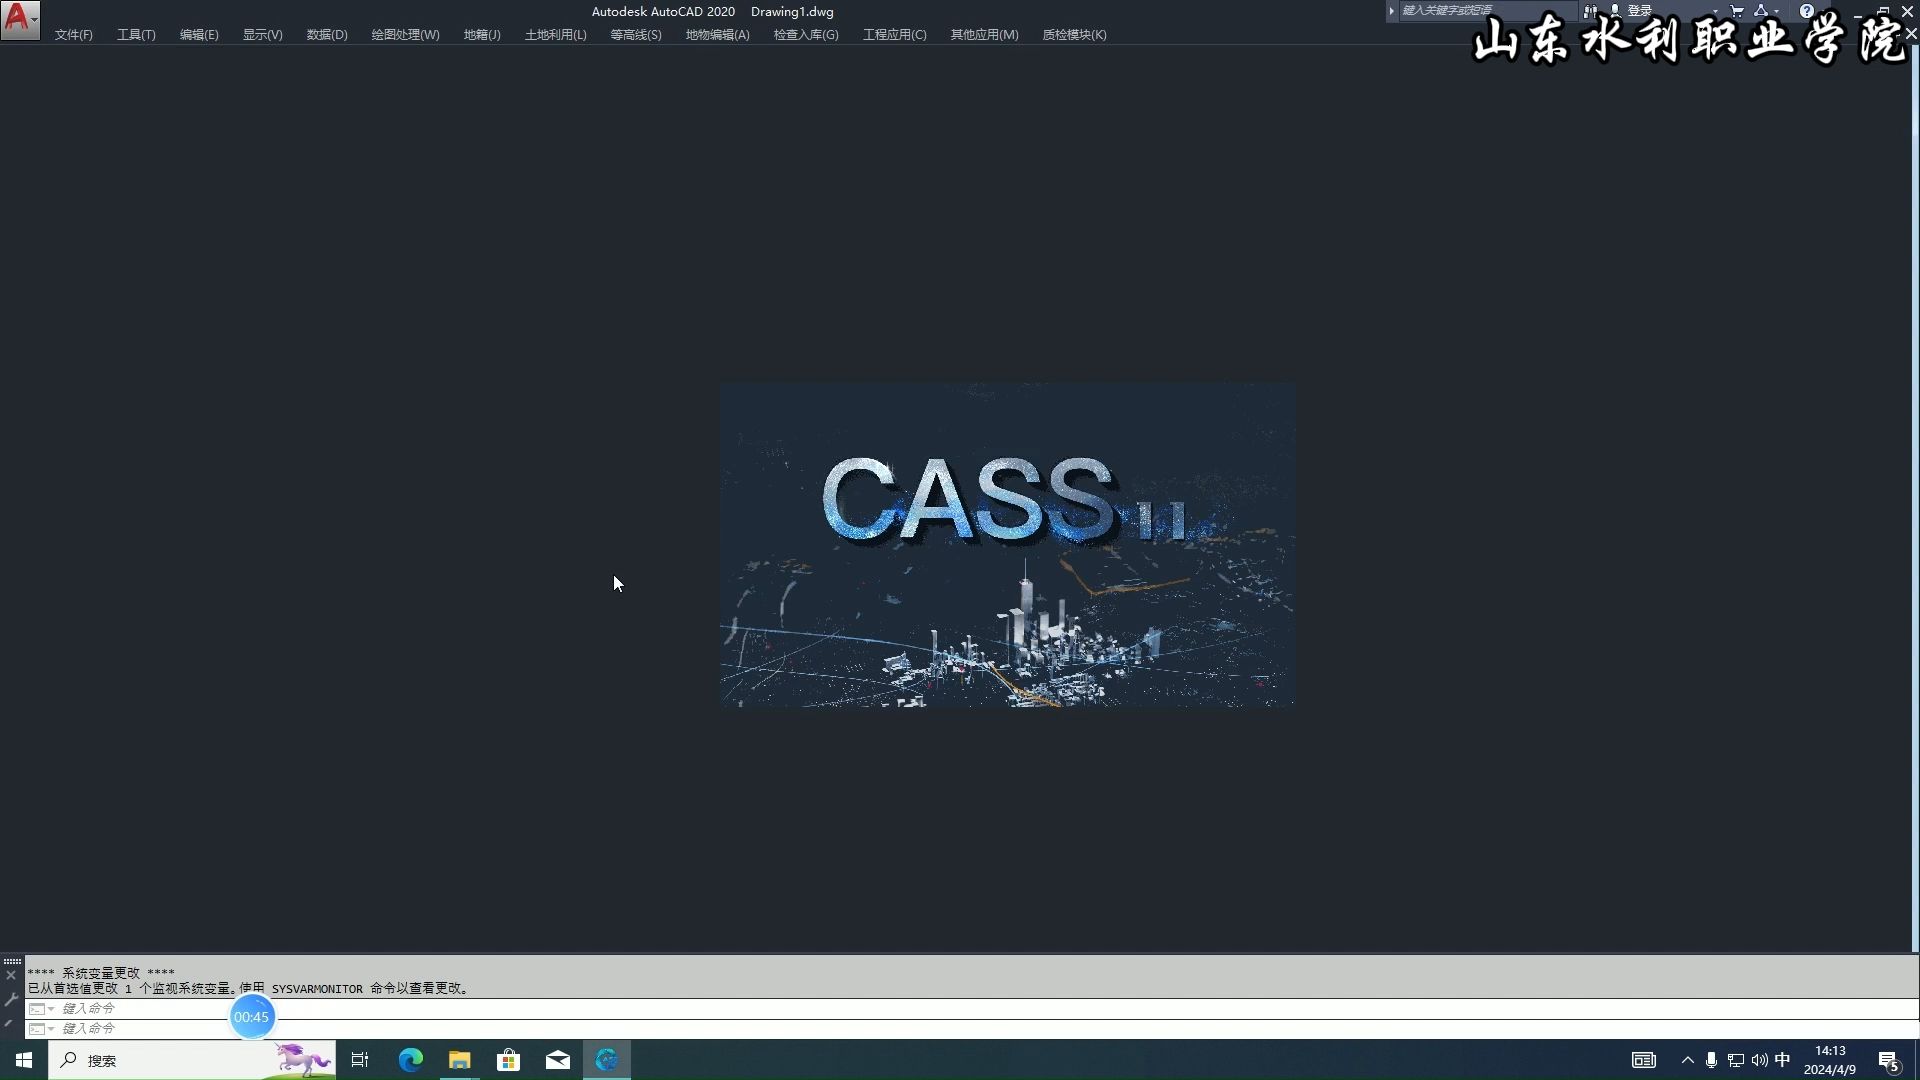Click the Windows taskbar 搜索 search box
The height and width of the screenshot is (1080, 1920).
point(192,1060)
